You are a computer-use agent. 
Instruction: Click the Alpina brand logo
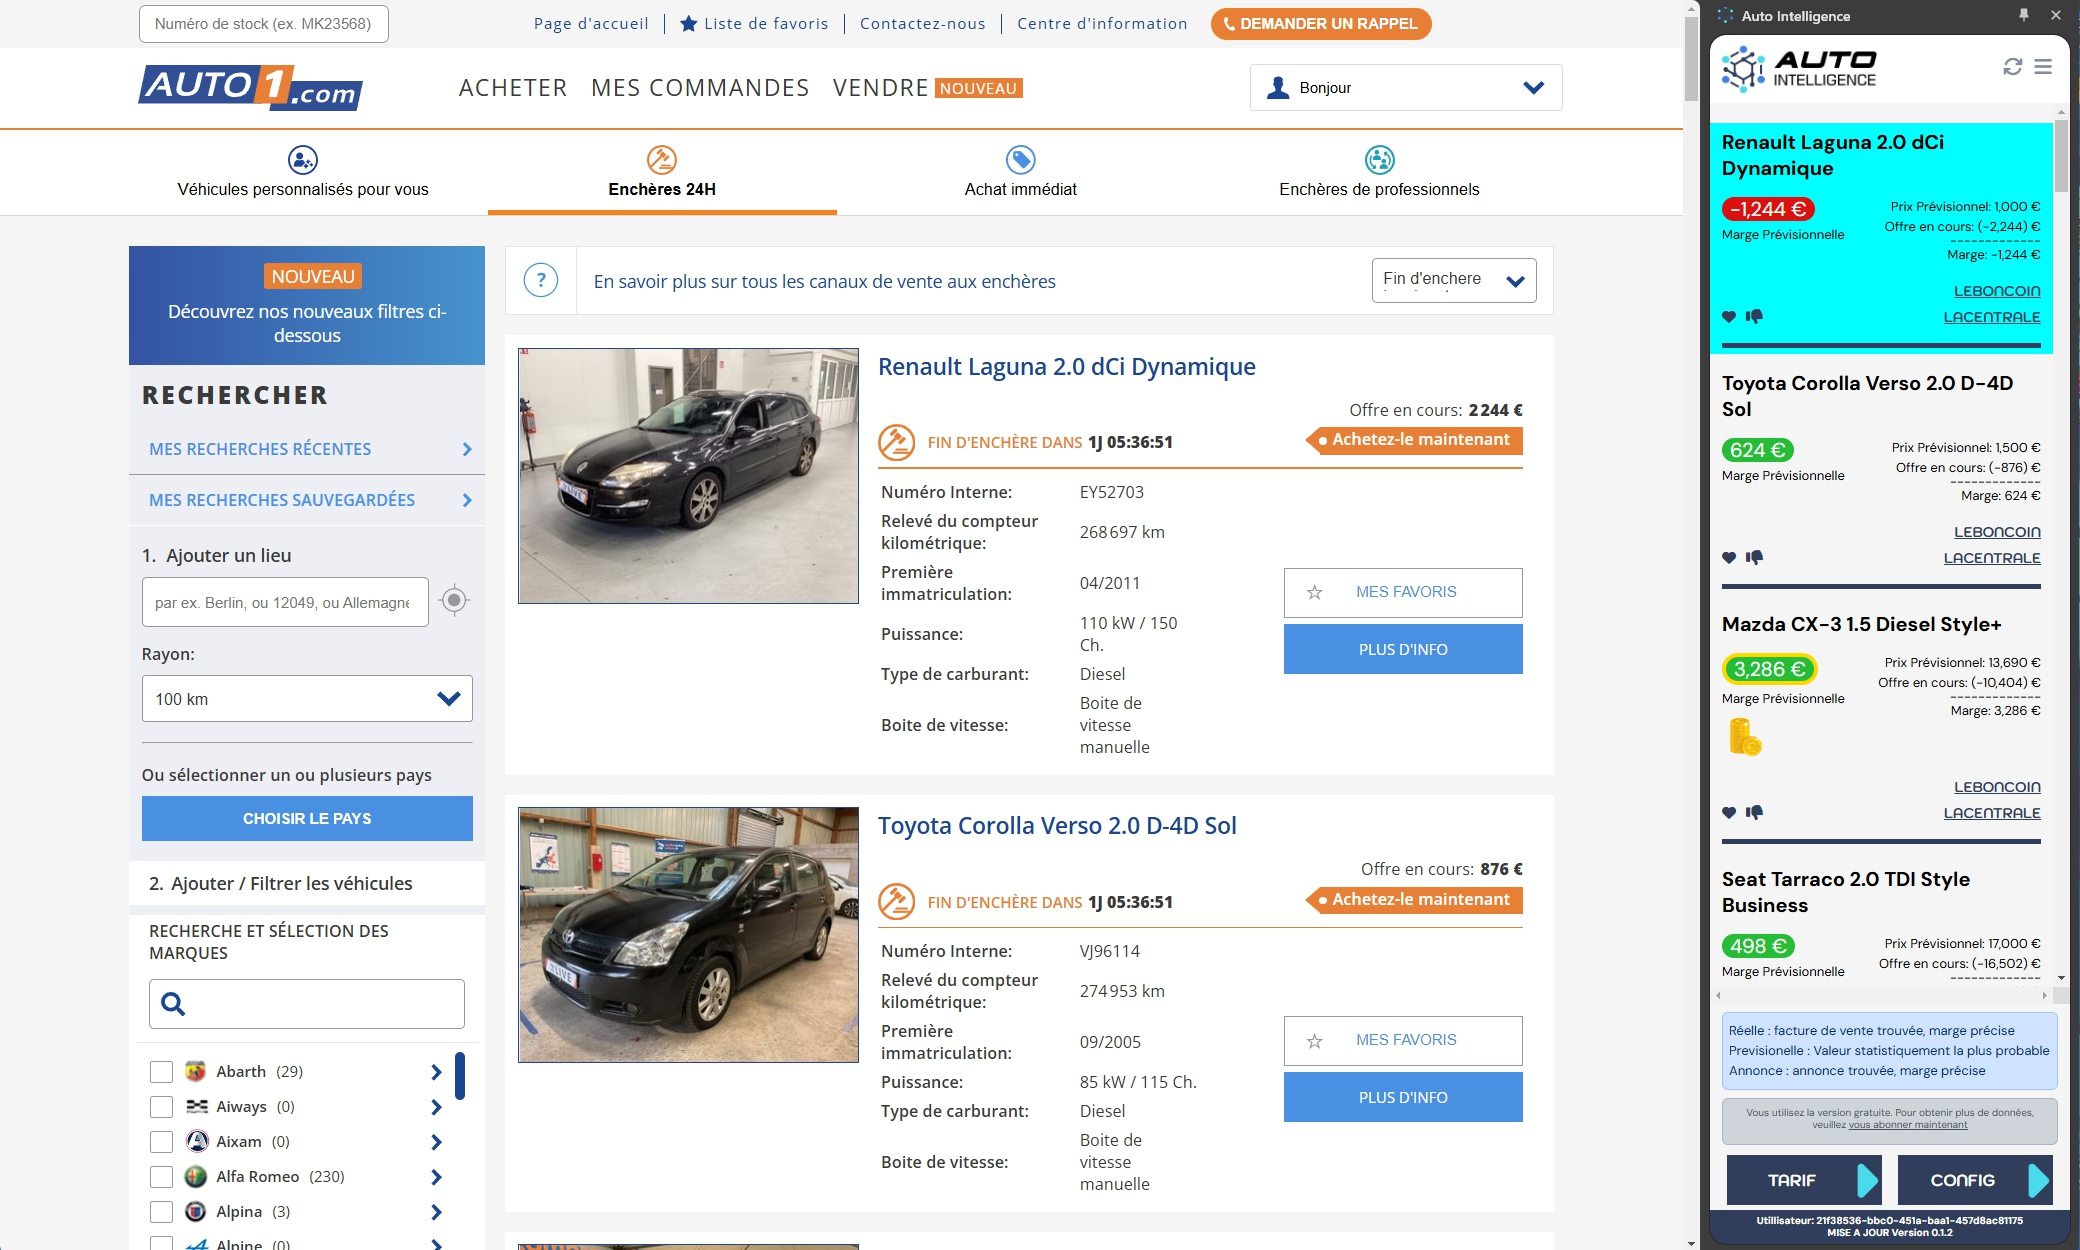coord(196,1211)
